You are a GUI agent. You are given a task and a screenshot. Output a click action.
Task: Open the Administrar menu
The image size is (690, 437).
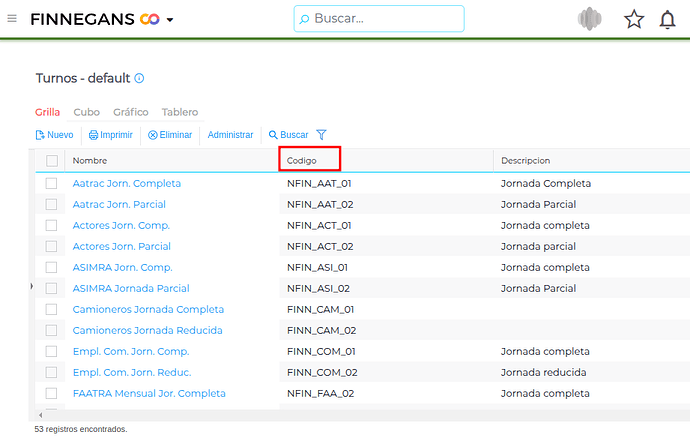pos(230,135)
